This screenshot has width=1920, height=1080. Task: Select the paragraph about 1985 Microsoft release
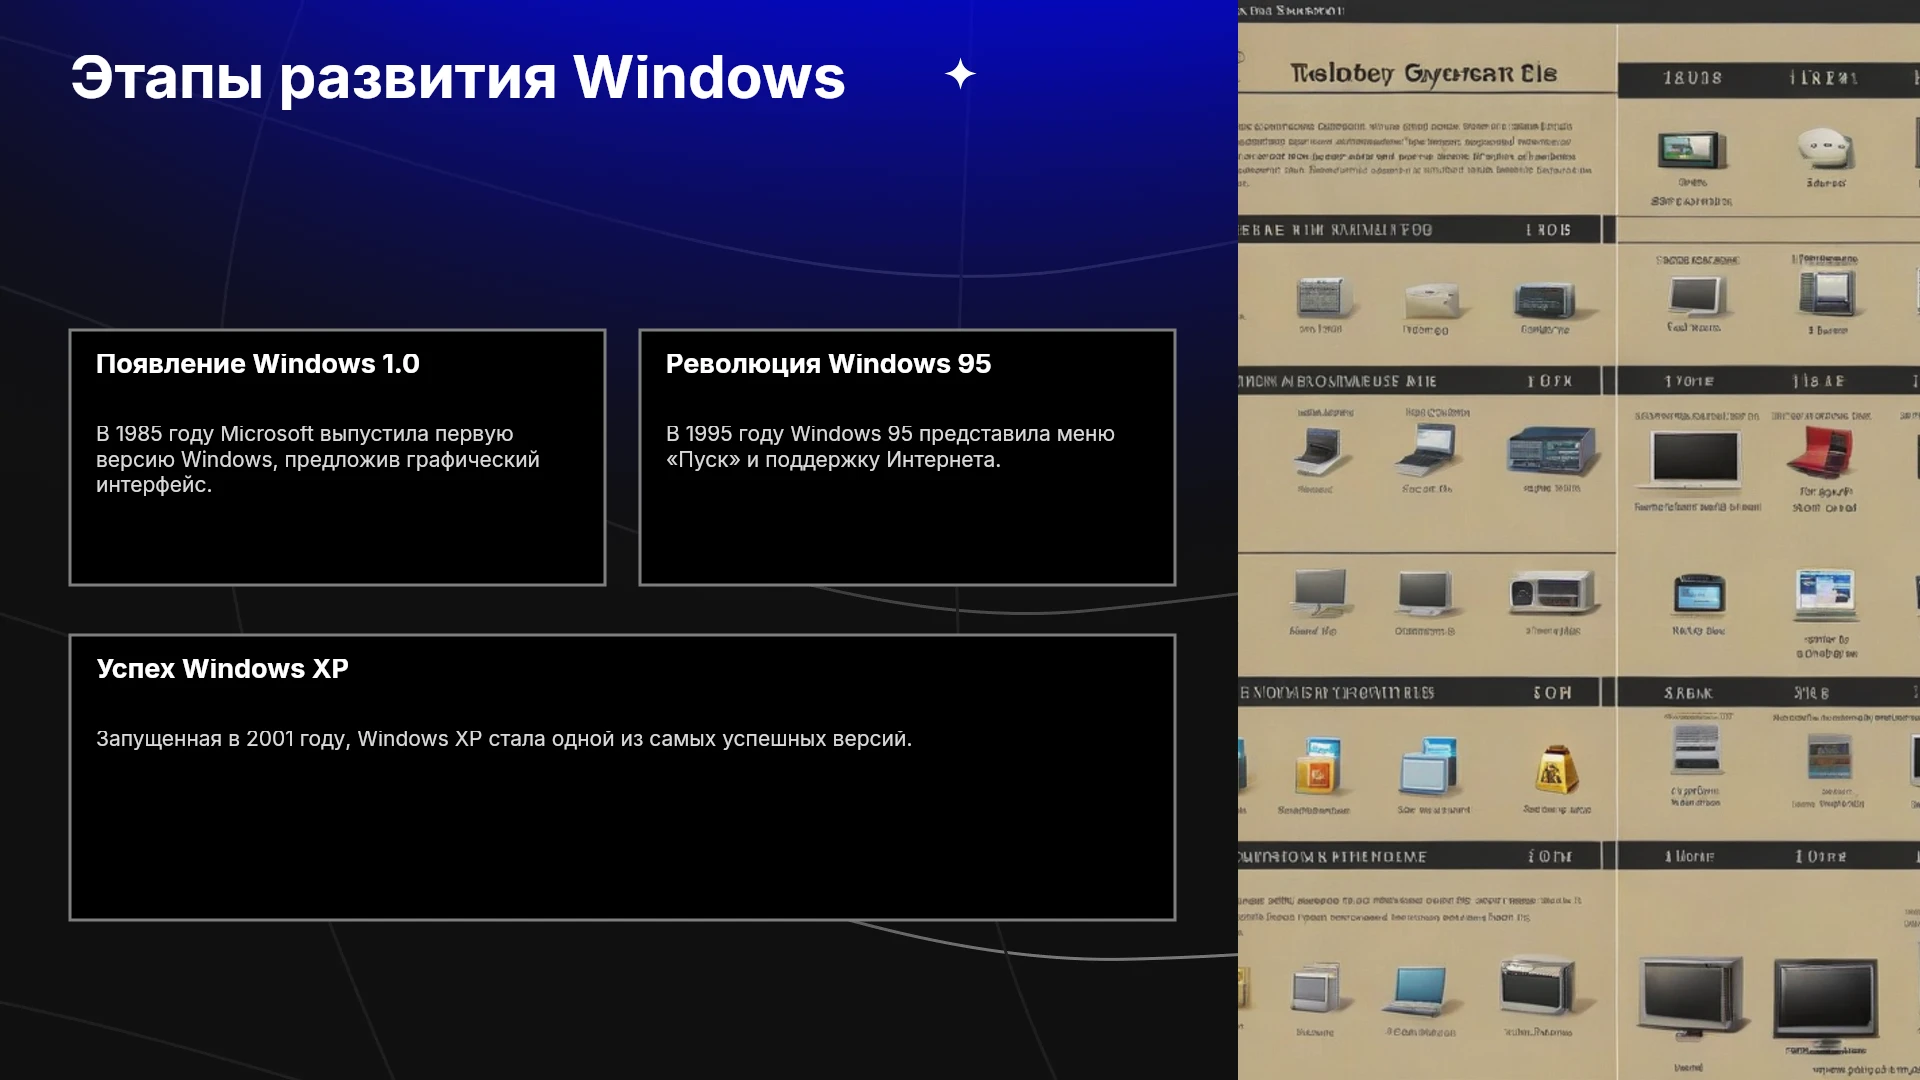(317, 459)
